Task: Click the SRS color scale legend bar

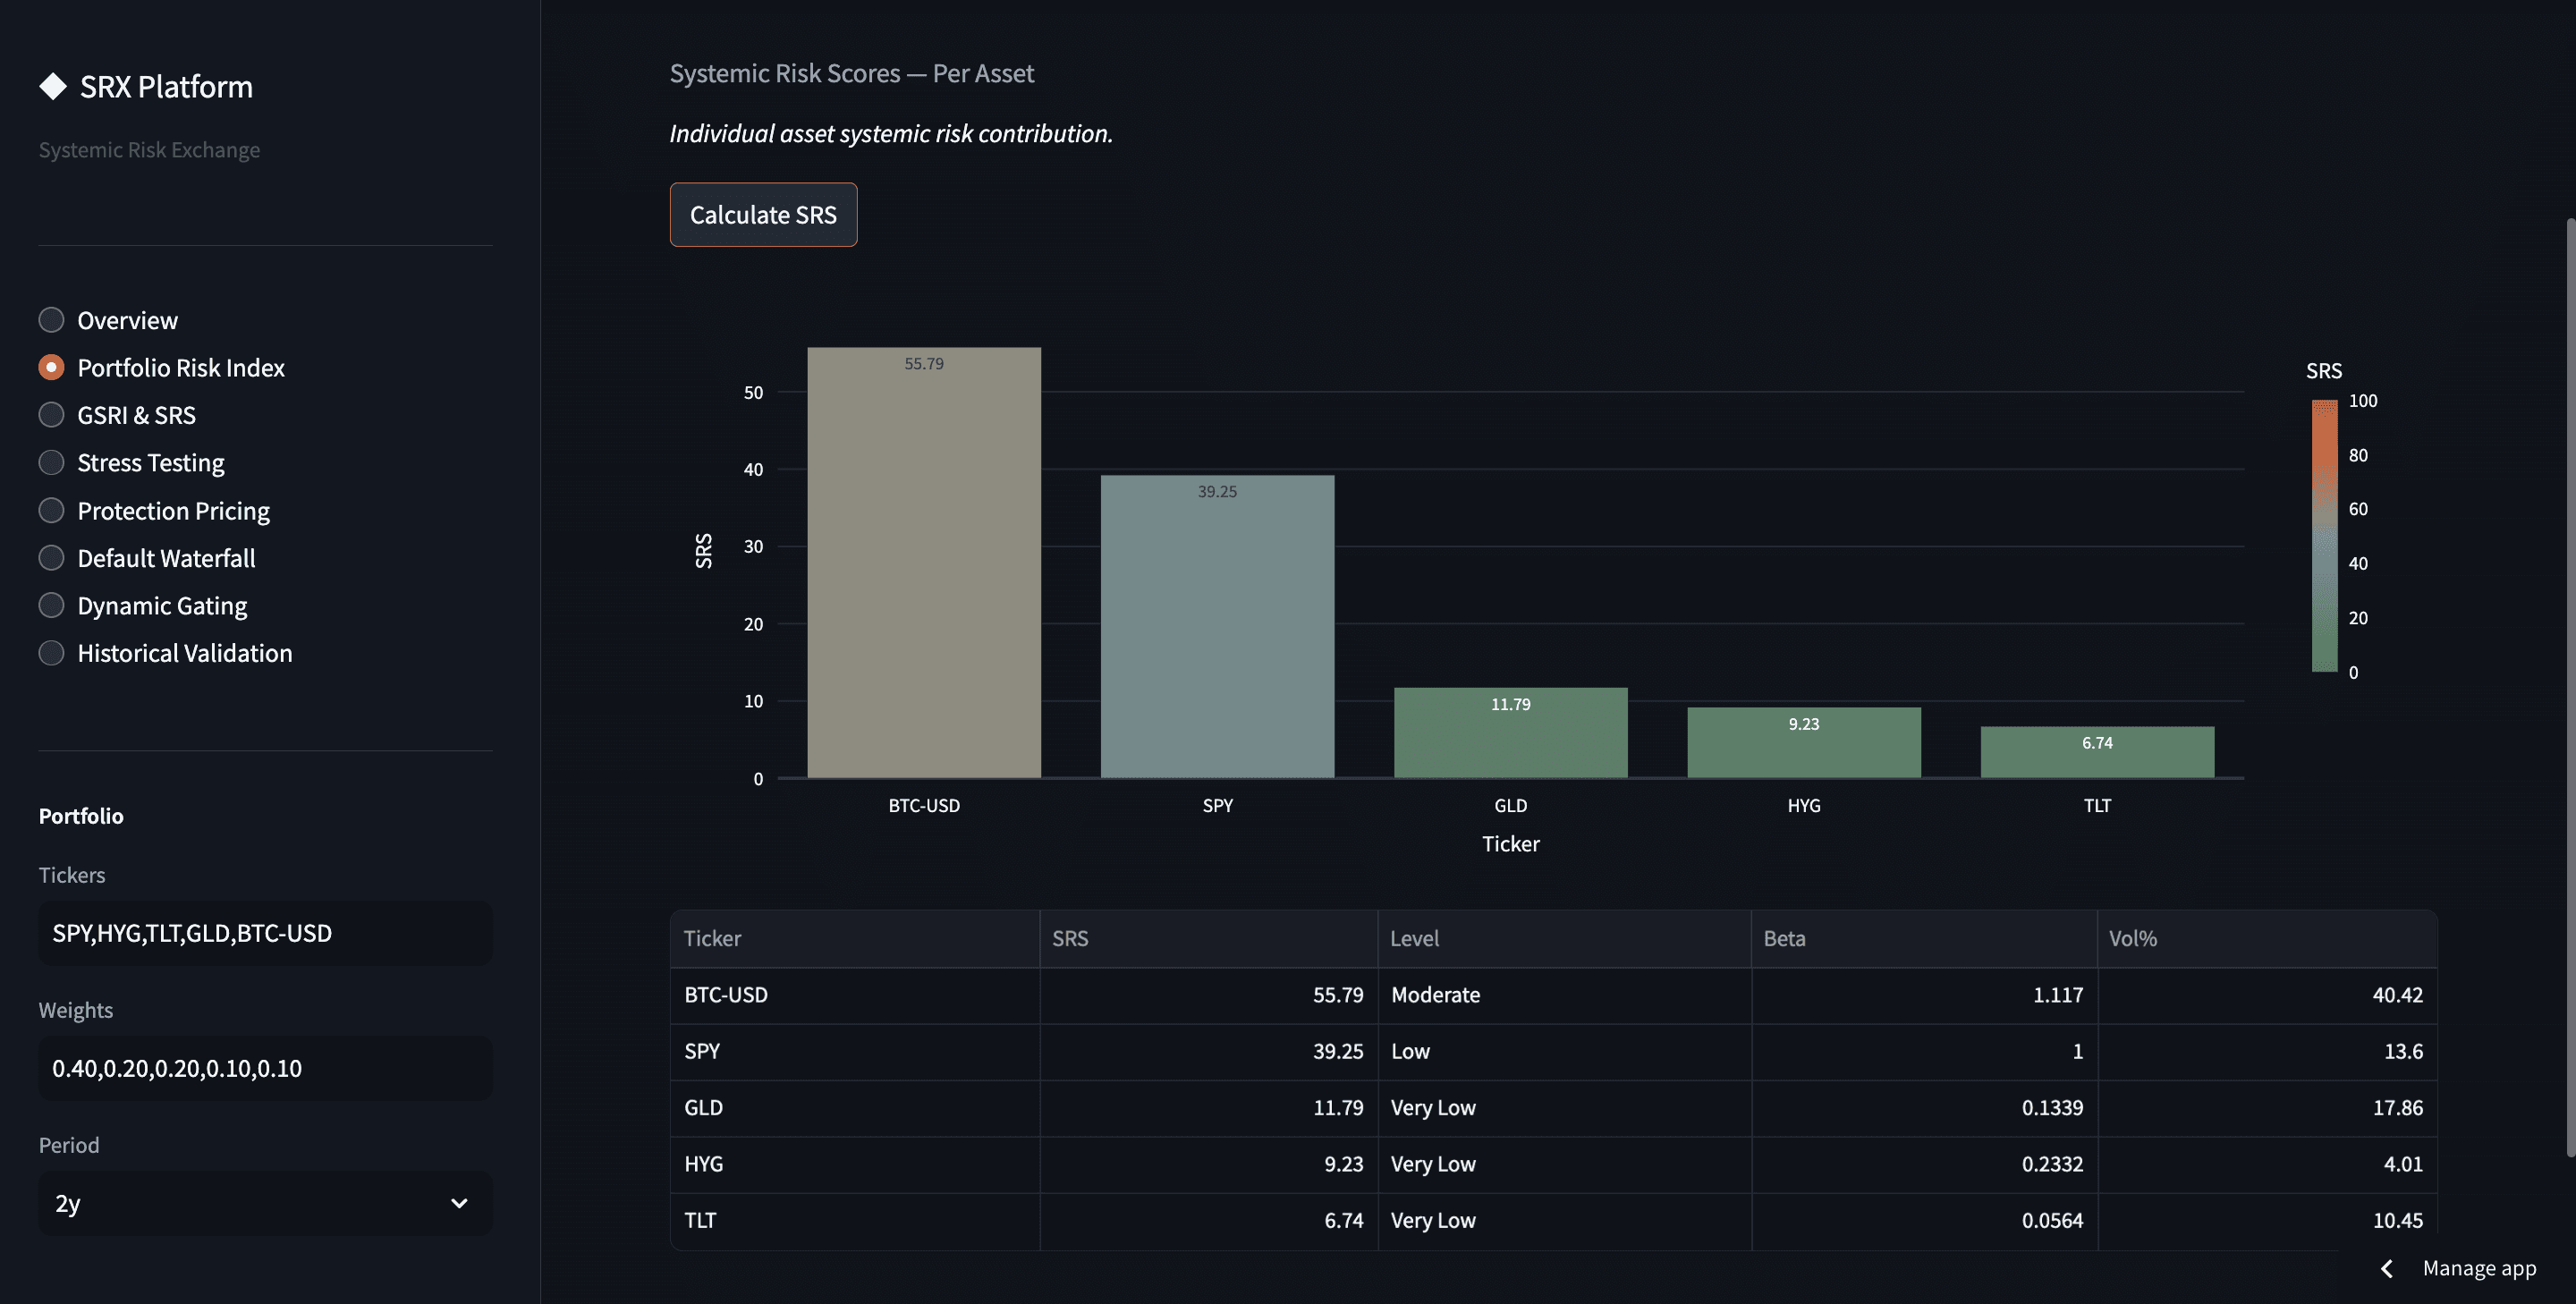Action: click(x=2324, y=536)
